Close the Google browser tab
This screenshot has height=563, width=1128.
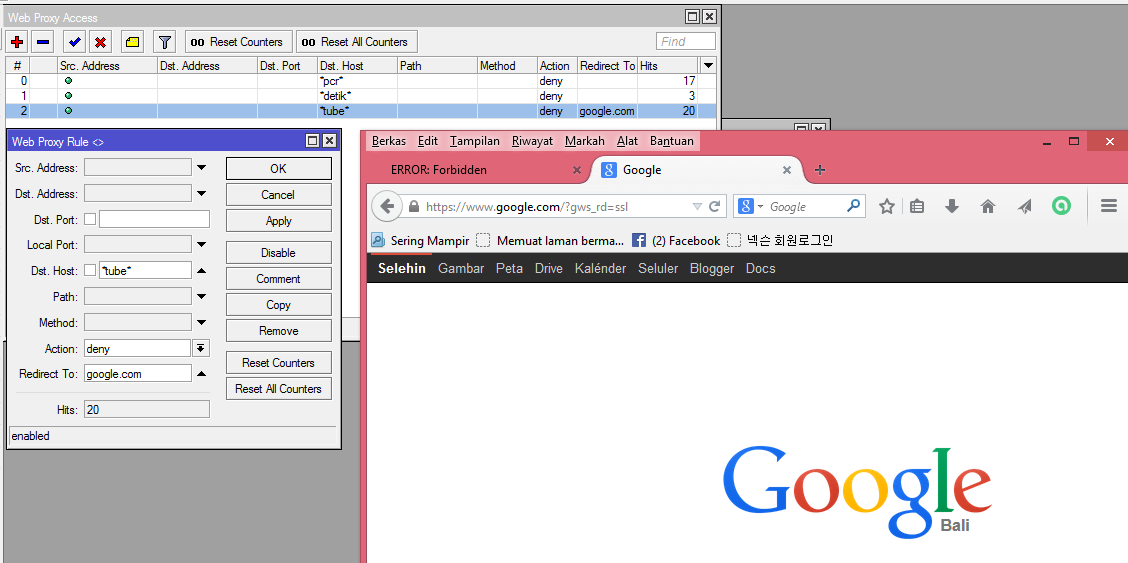click(786, 170)
